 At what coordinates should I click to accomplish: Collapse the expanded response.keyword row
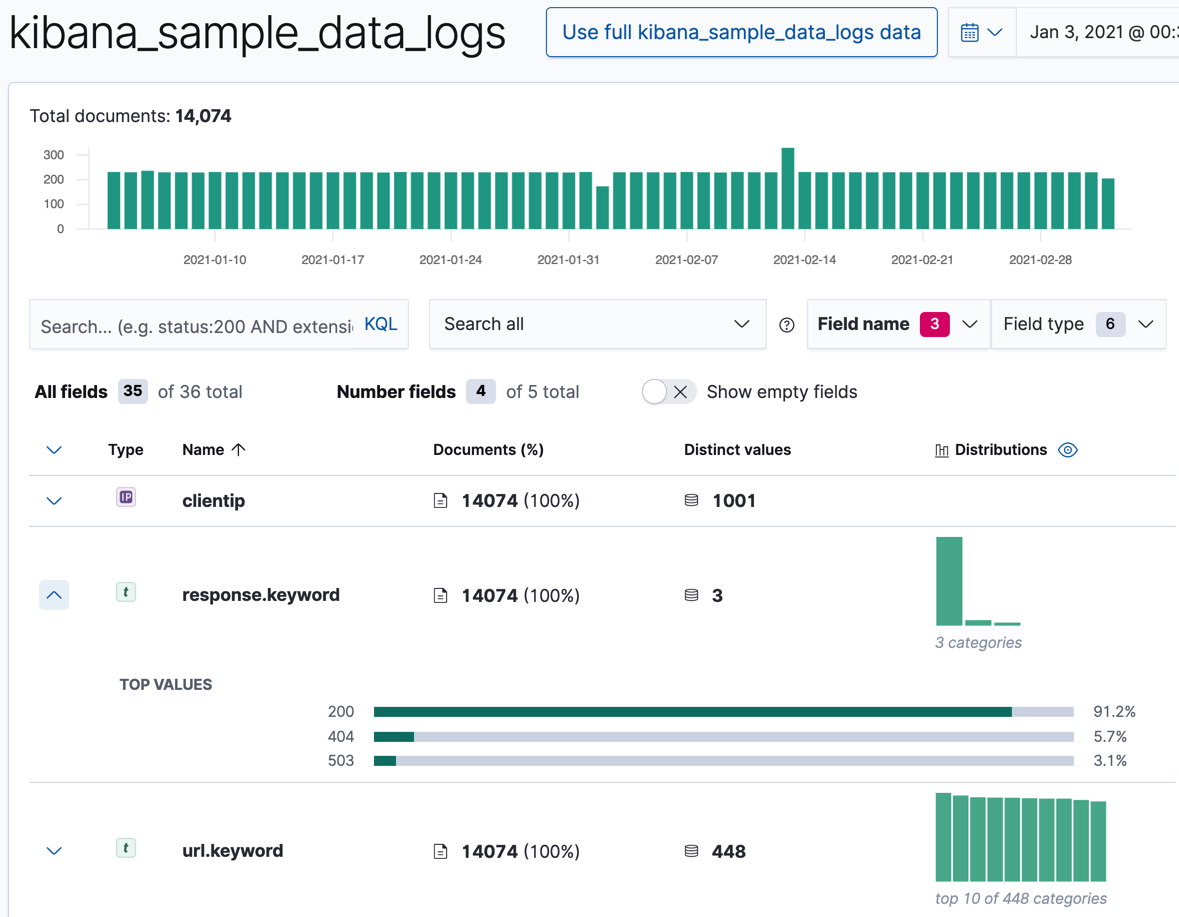(54, 595)
